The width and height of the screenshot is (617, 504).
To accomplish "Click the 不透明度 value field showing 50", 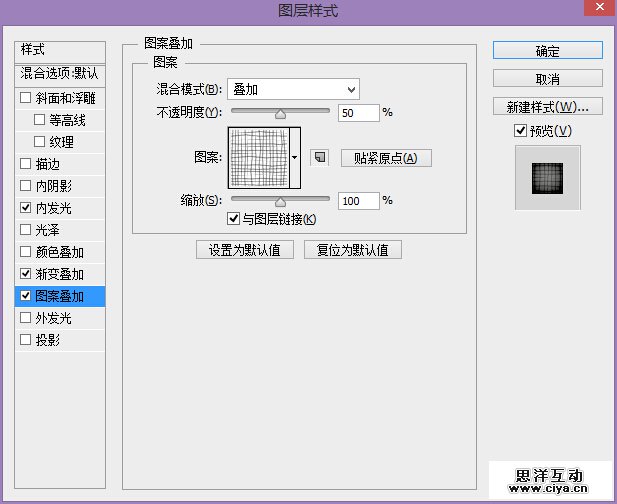I will tap(358, 113).
